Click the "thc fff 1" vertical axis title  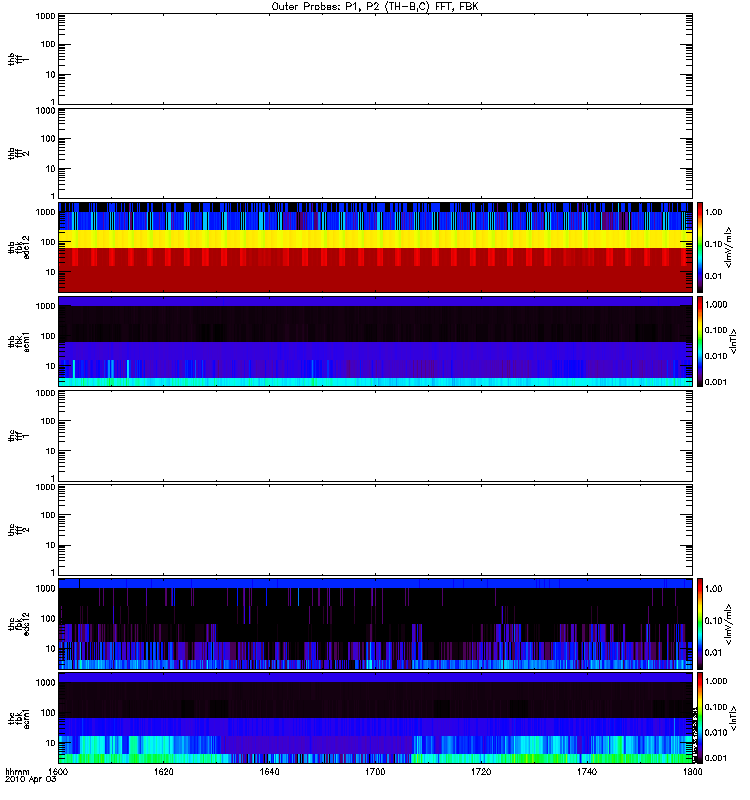18,436
